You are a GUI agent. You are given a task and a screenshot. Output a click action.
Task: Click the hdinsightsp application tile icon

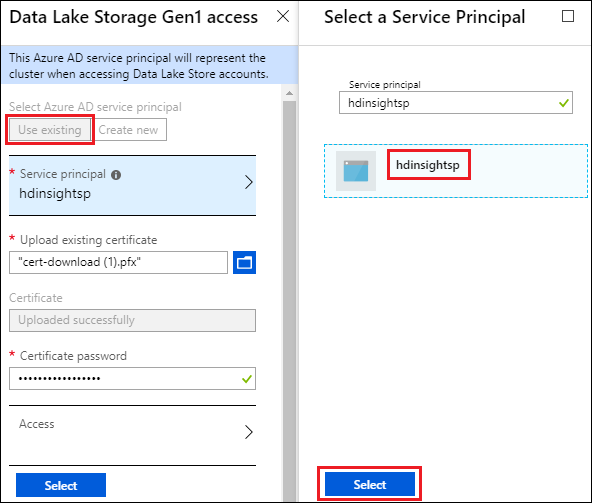[356, 171]
